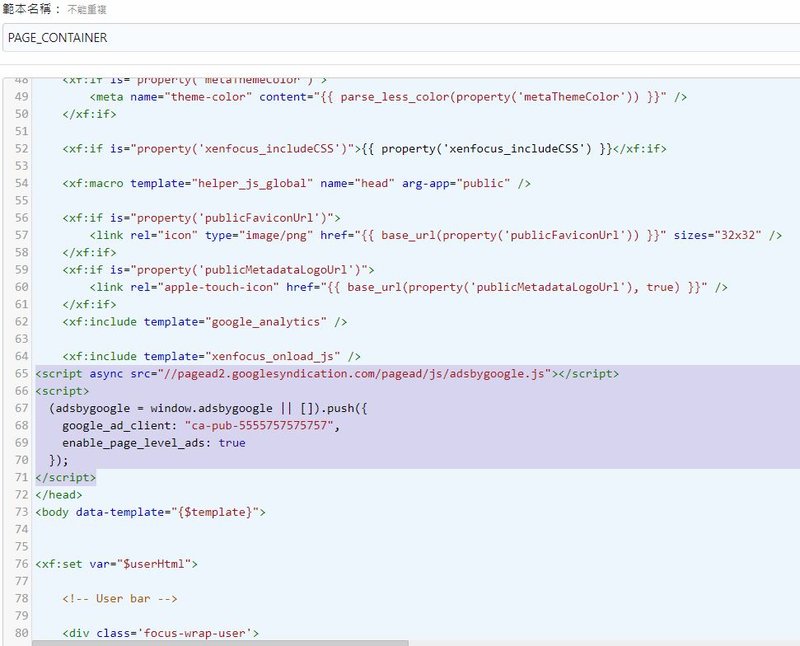Click the closing xf:if tag on line 58
The height and width of the screenshot is (646, 800).
(89, 253)
